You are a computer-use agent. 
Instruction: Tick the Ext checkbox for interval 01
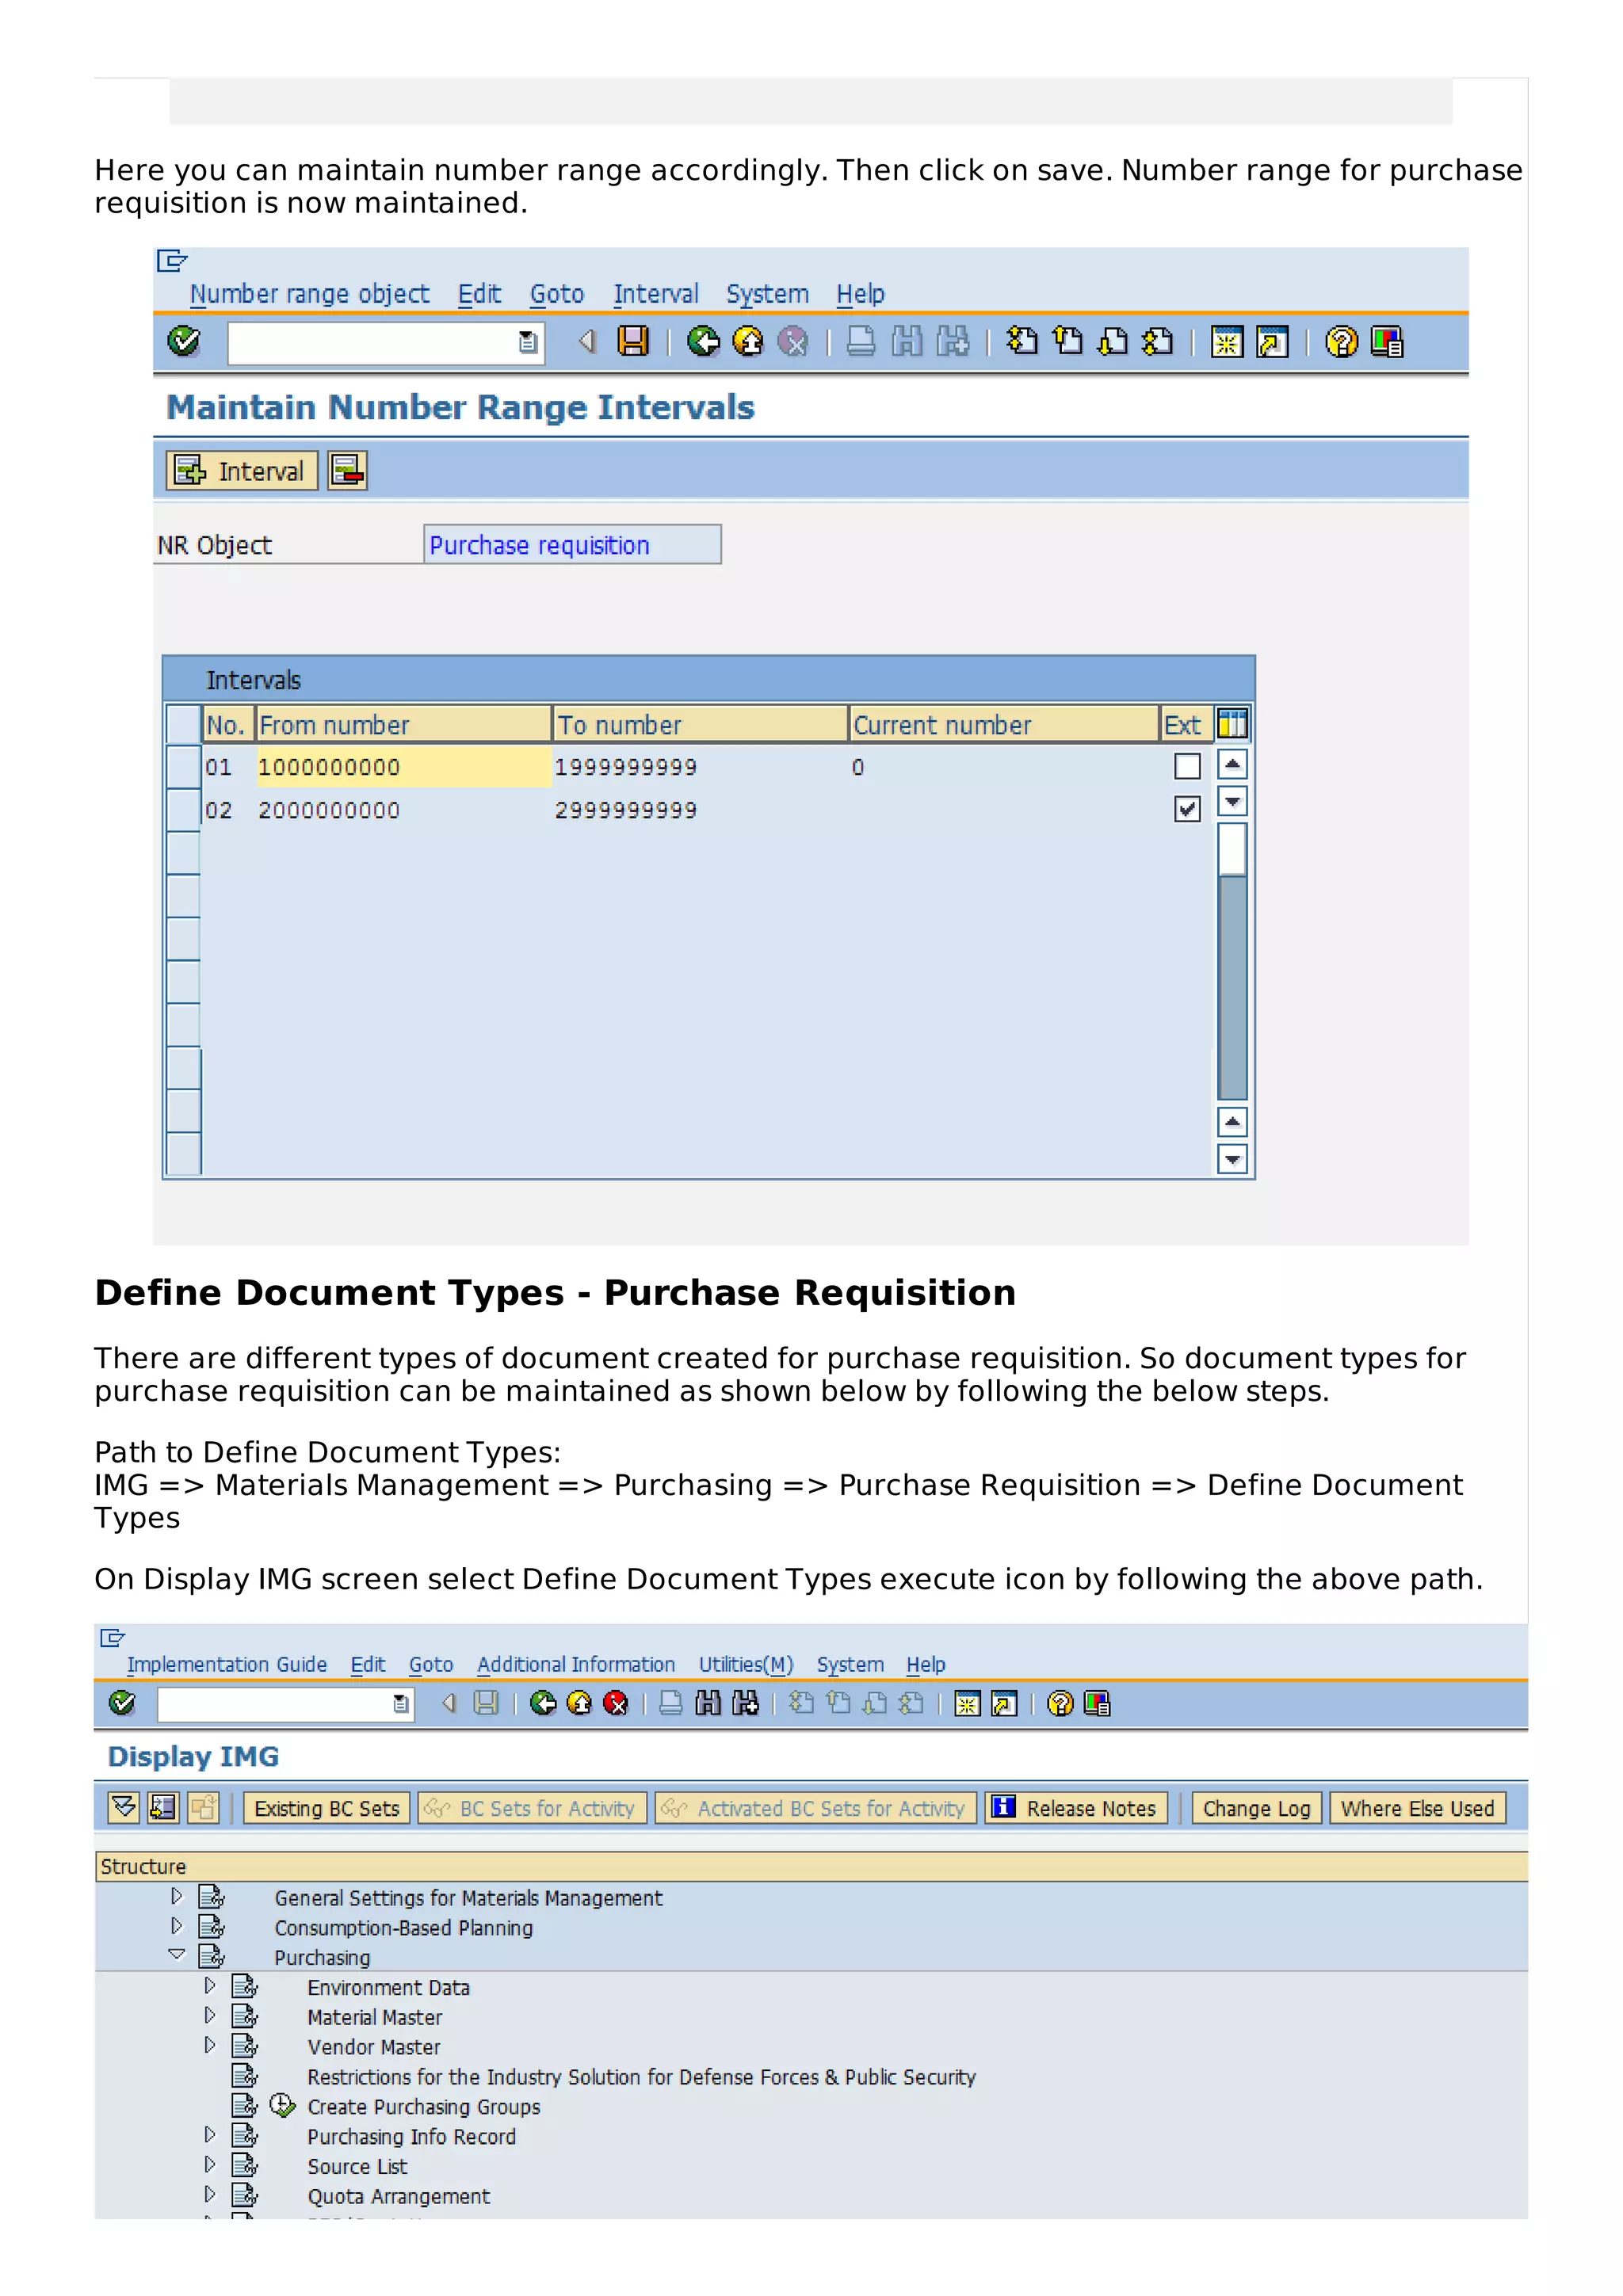(x=1187, y=766)
